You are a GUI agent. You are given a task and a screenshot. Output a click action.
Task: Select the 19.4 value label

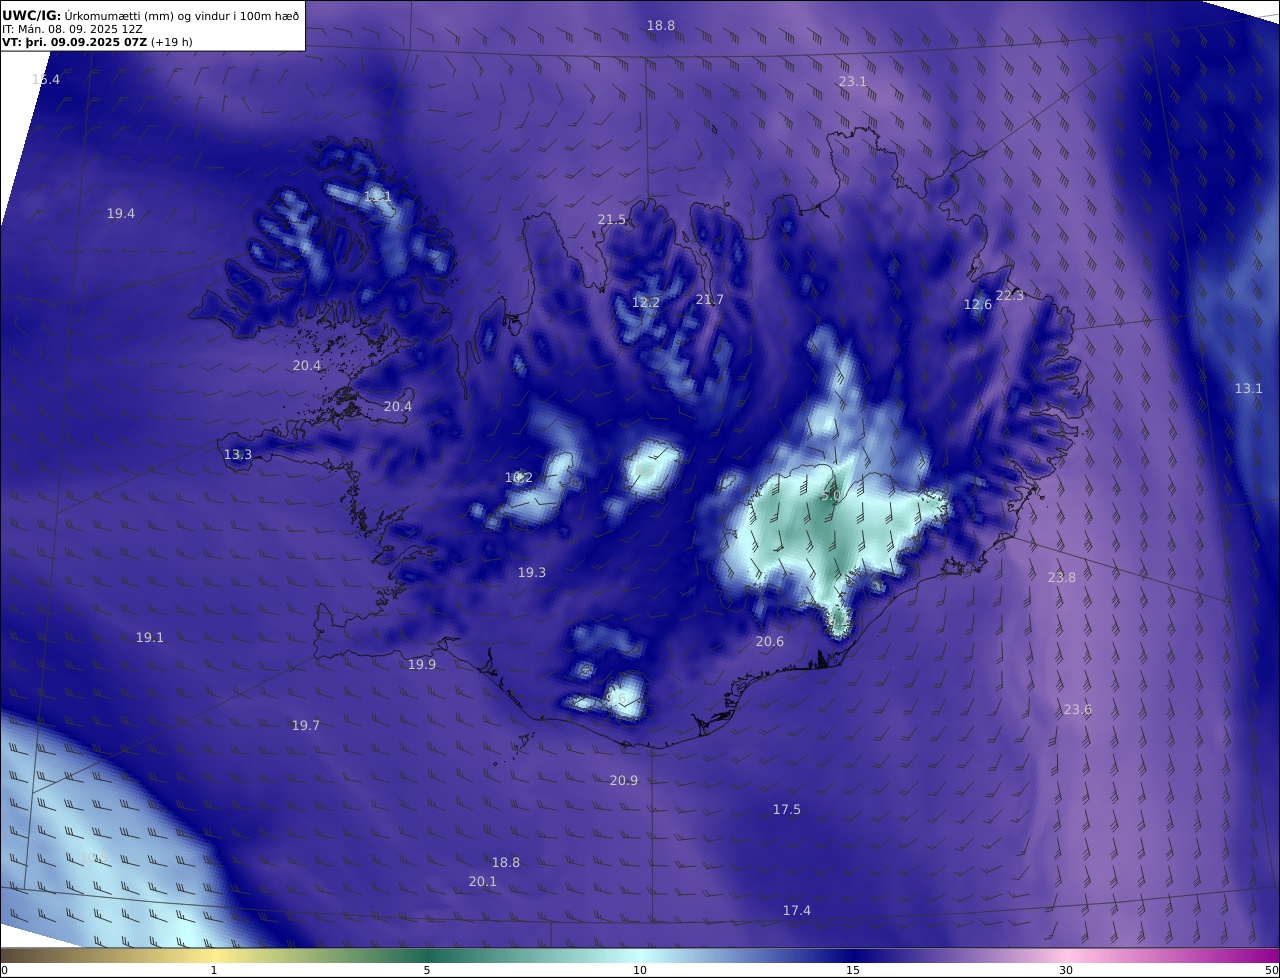(x=121, y=213)
